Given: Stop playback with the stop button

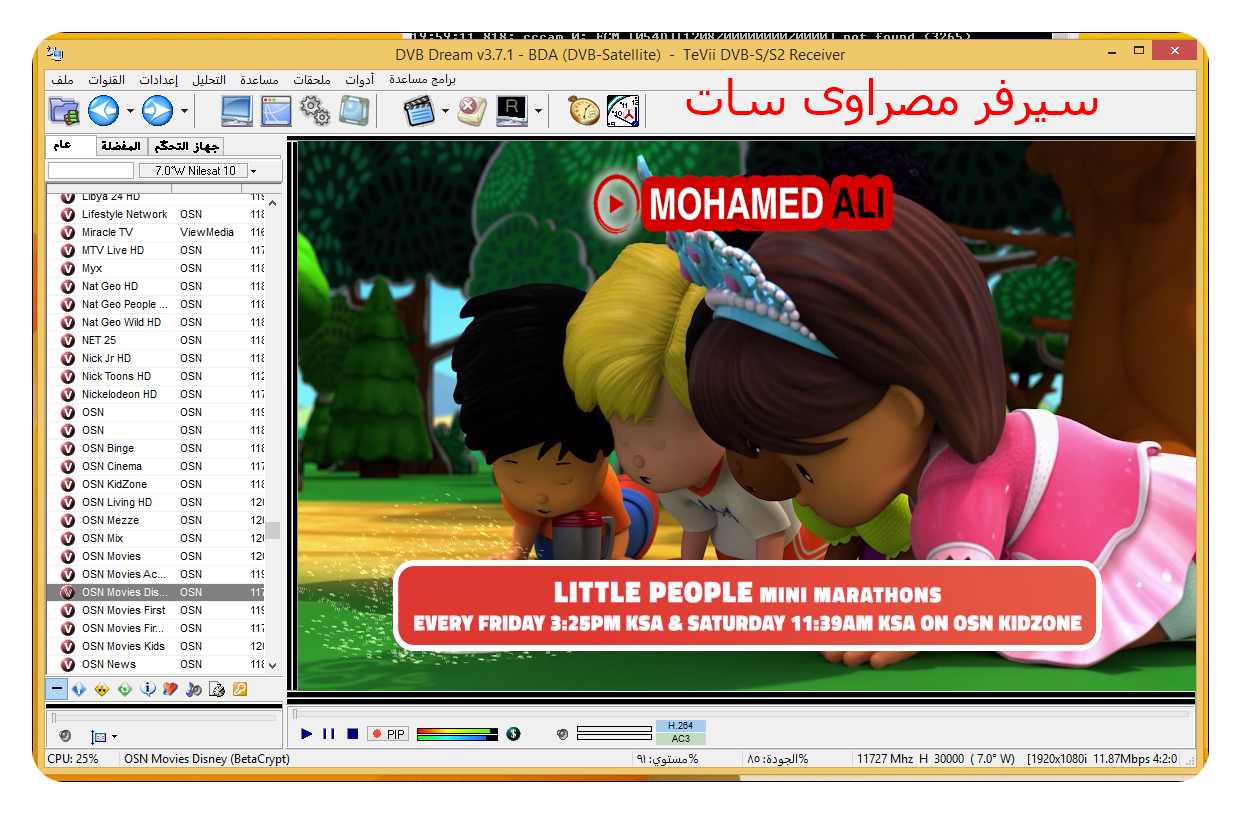Looking at the screenshot, I should 352,734.
